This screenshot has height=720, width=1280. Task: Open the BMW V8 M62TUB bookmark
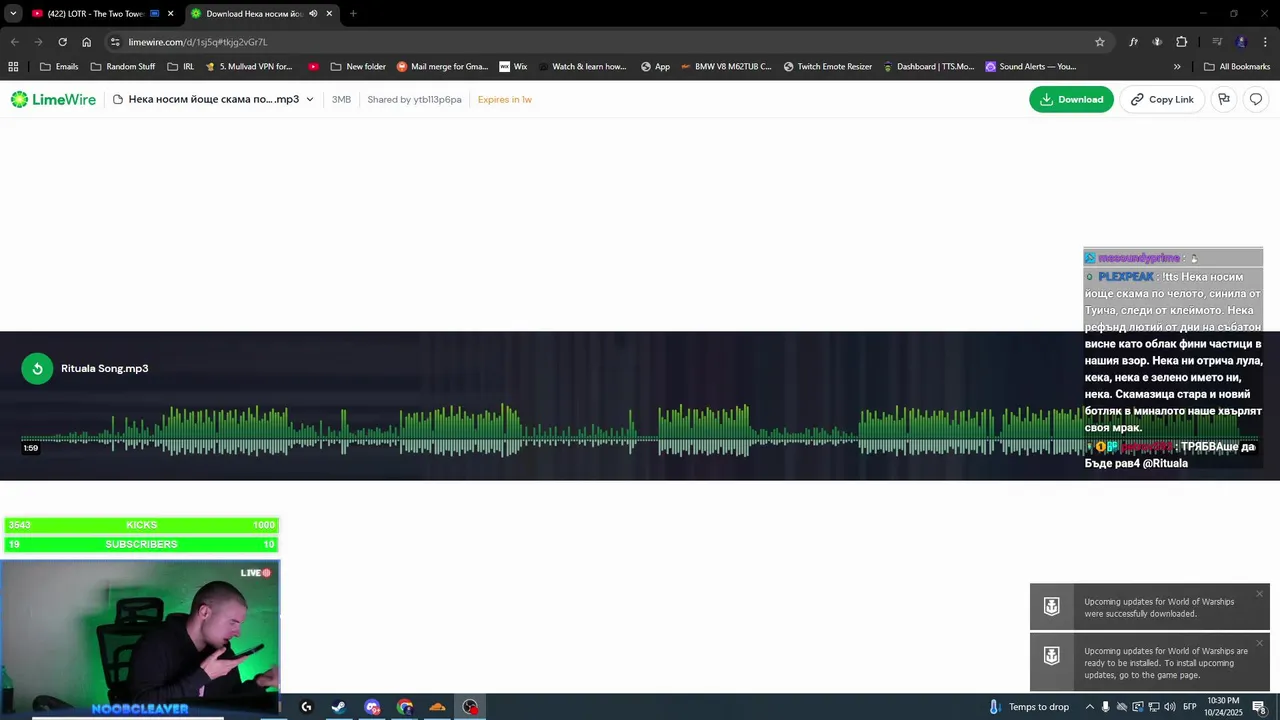coord(726,67)
